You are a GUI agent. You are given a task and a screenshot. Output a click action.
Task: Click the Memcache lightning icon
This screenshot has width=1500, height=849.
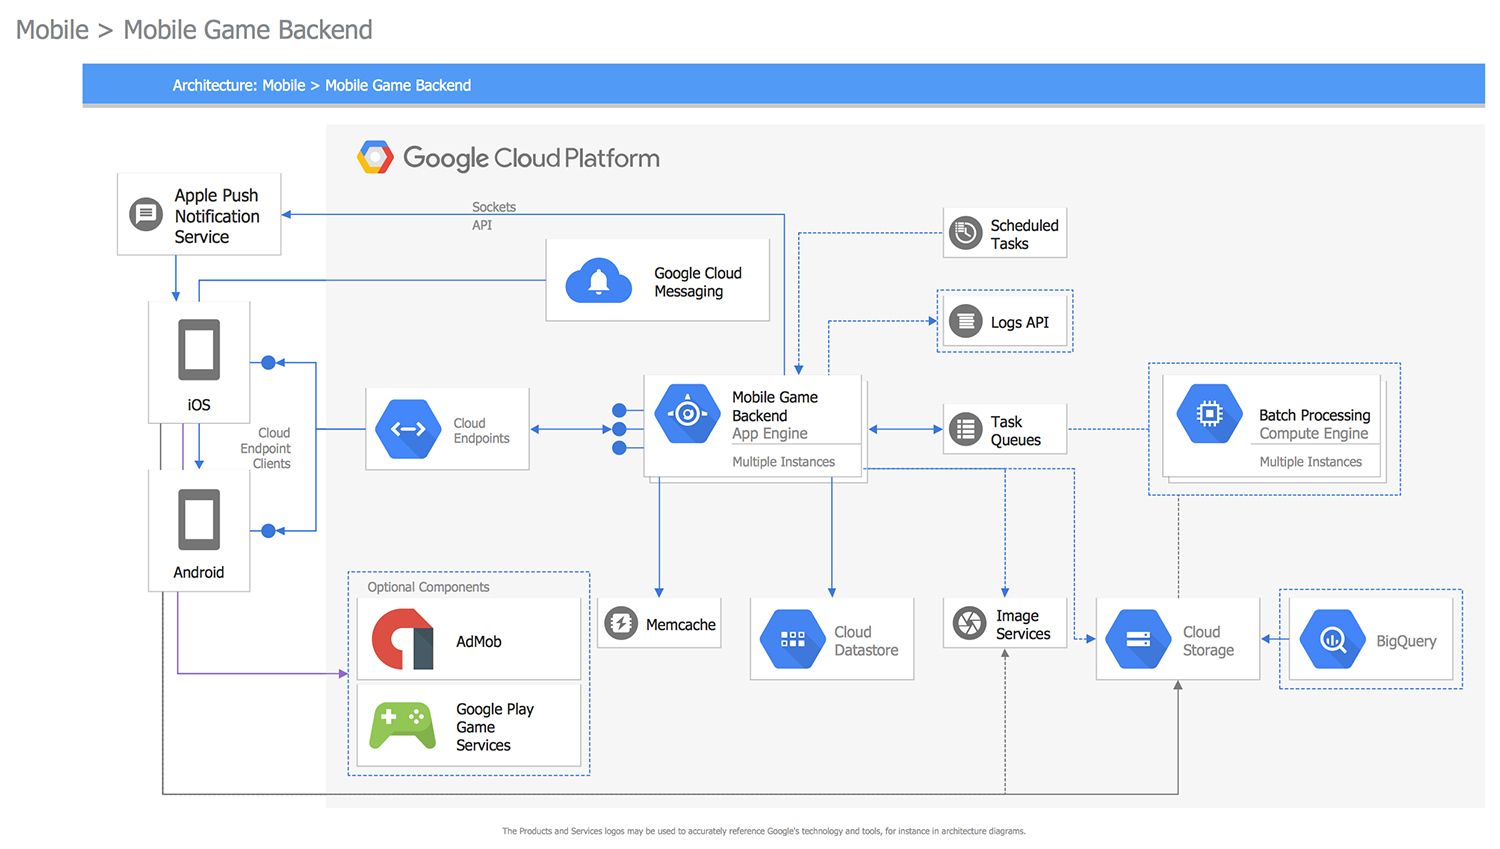[x=621, y=624]
